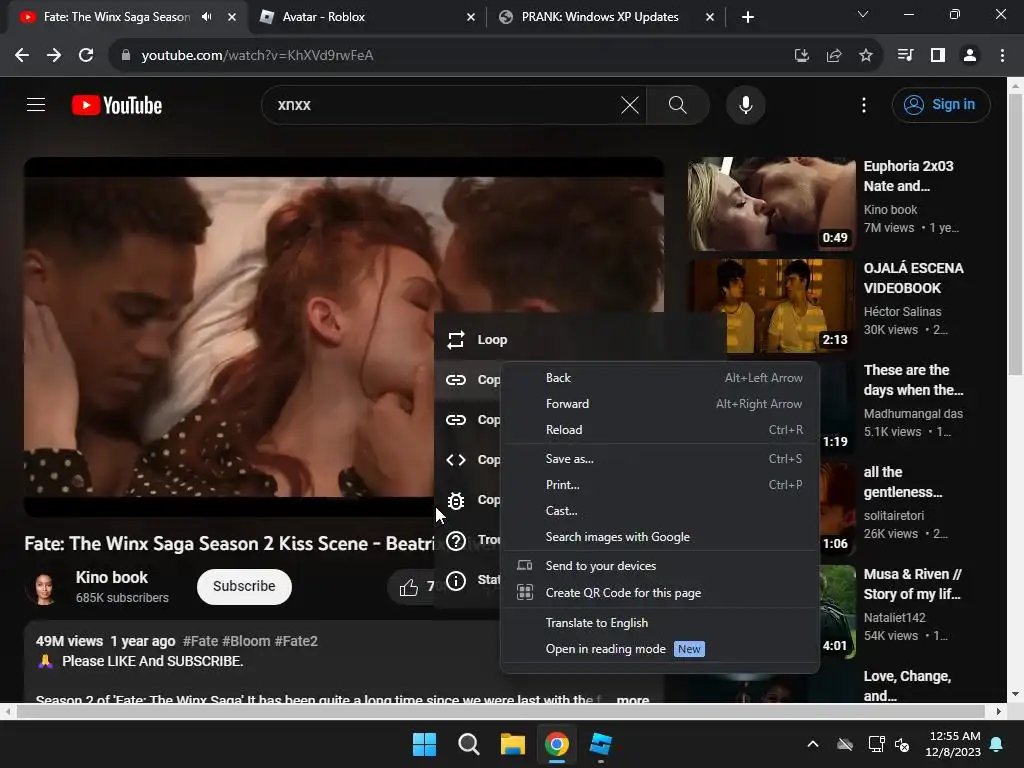Open YouTube settings three-dot menu
Viewport: 1024px width, 768px height.
coord(863,104)
